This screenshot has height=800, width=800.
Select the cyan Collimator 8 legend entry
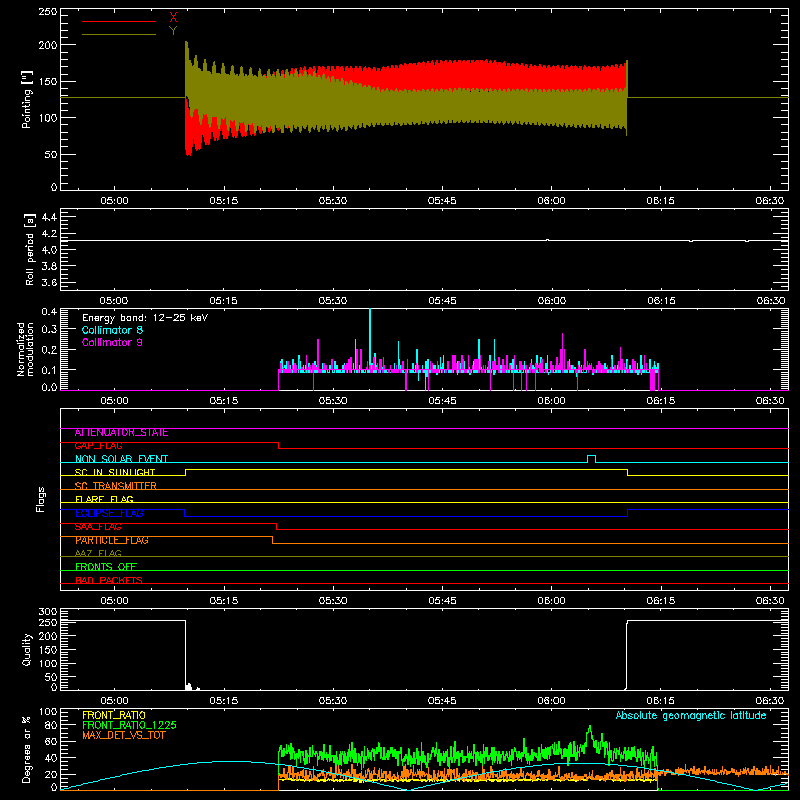point(112,330)
